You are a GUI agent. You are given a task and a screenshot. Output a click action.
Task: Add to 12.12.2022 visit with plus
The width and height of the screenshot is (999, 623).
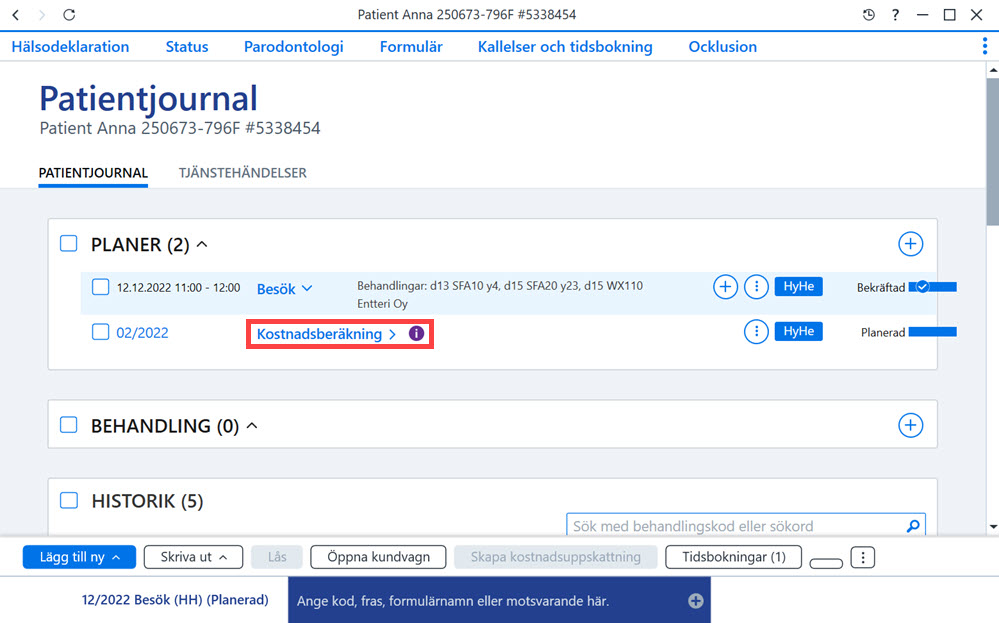725,287
